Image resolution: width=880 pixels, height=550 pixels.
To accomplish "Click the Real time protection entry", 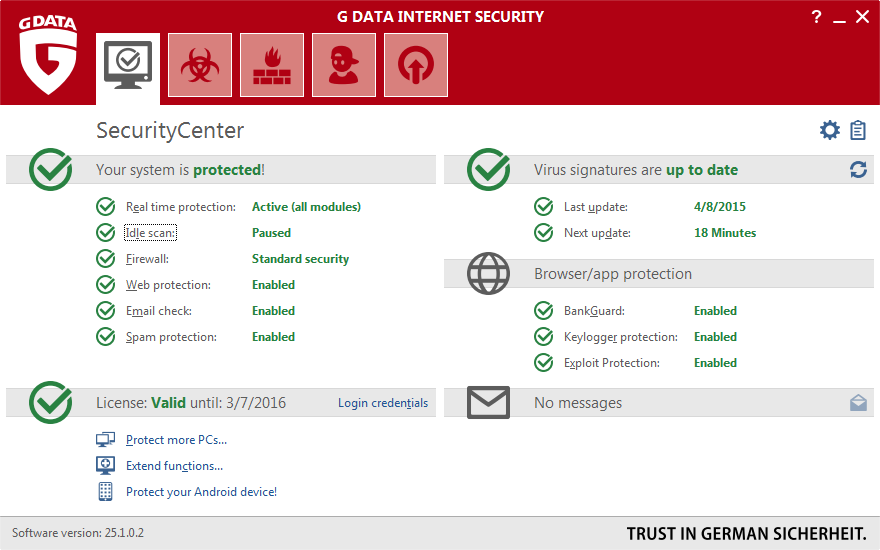I will pyautogui.click(x=180, y=207).
